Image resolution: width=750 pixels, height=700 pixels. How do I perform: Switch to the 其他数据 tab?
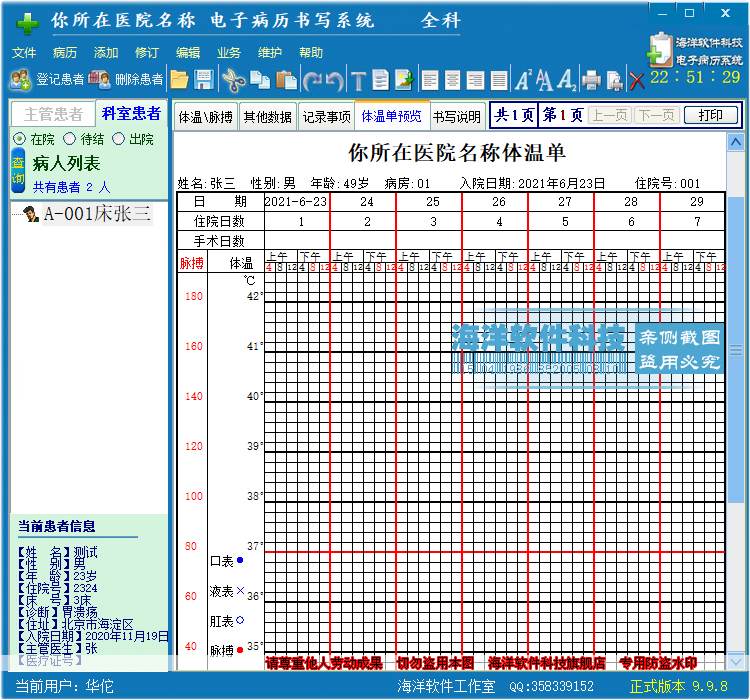pyautogui.click(x=267, y=116)
